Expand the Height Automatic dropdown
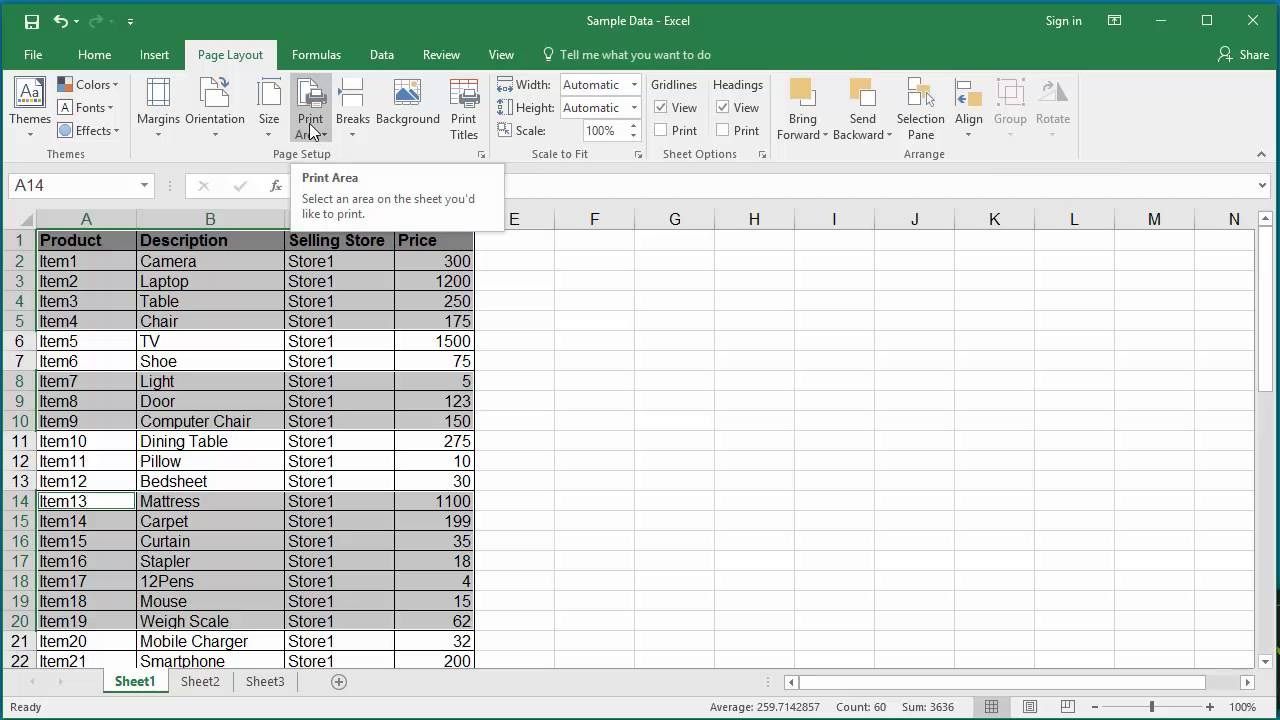This screenshot has height=720, width=1280. point(634,108)
